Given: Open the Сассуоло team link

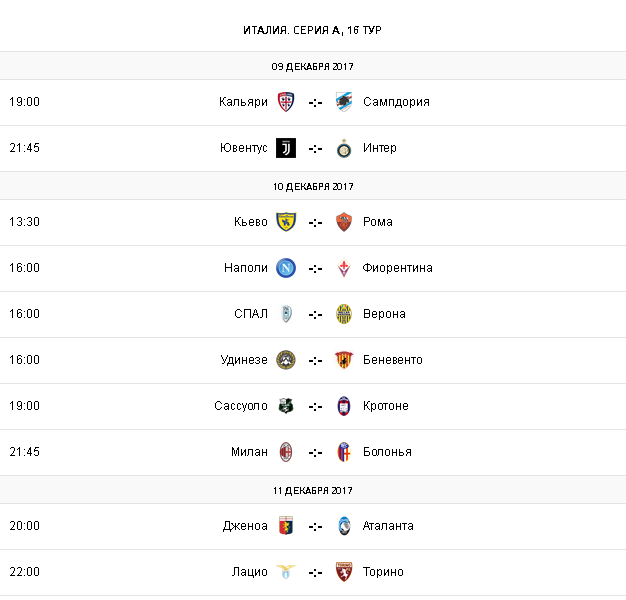Looking at the screenshot, I should pos(241,406).
